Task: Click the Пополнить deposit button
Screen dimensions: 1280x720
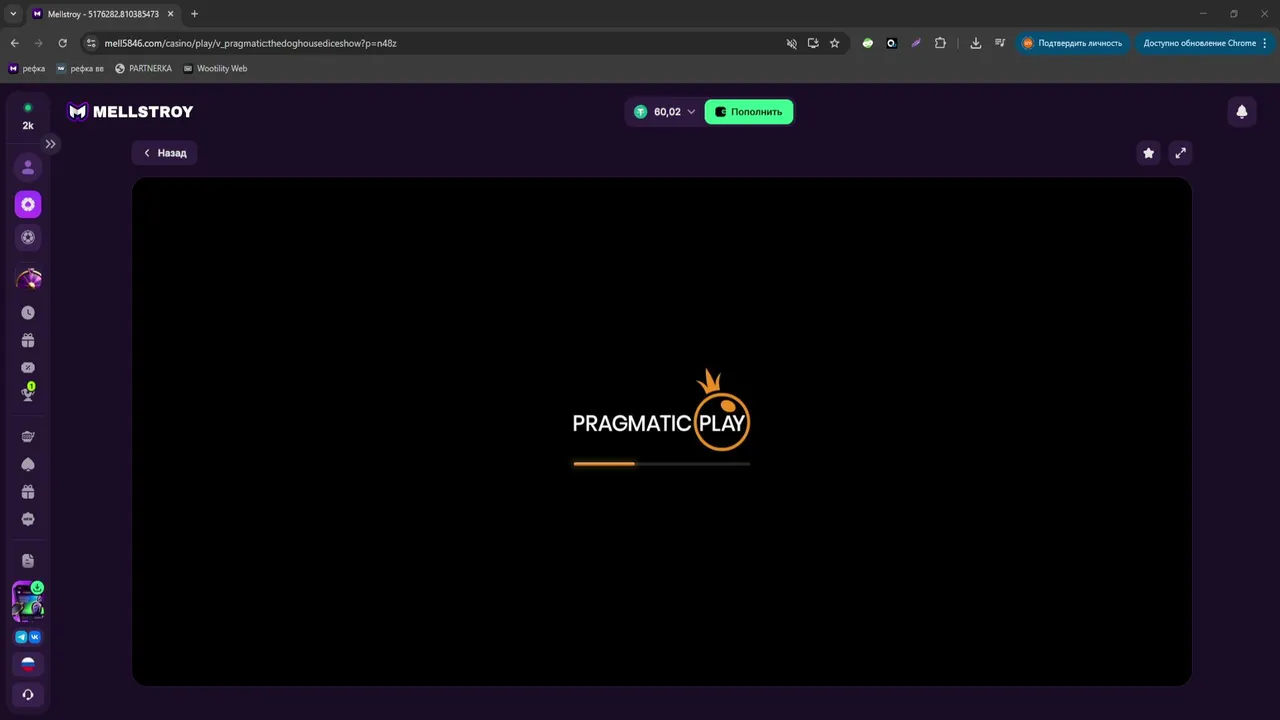Action: coord(749,112)
